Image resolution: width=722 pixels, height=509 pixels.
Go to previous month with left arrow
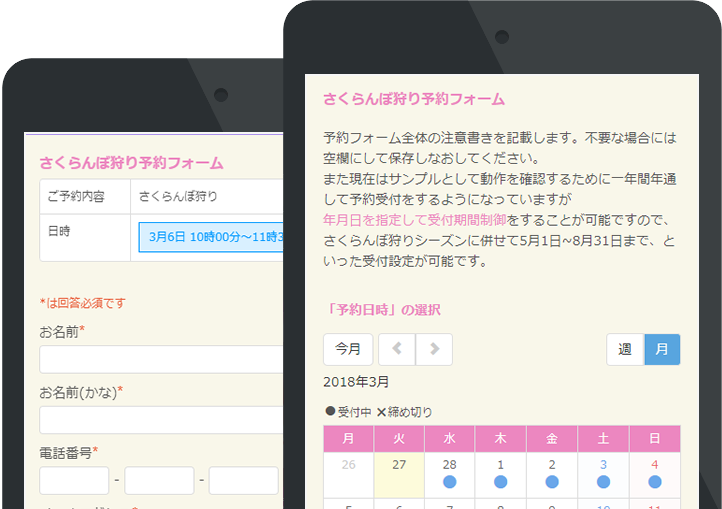tap(397, 349)
